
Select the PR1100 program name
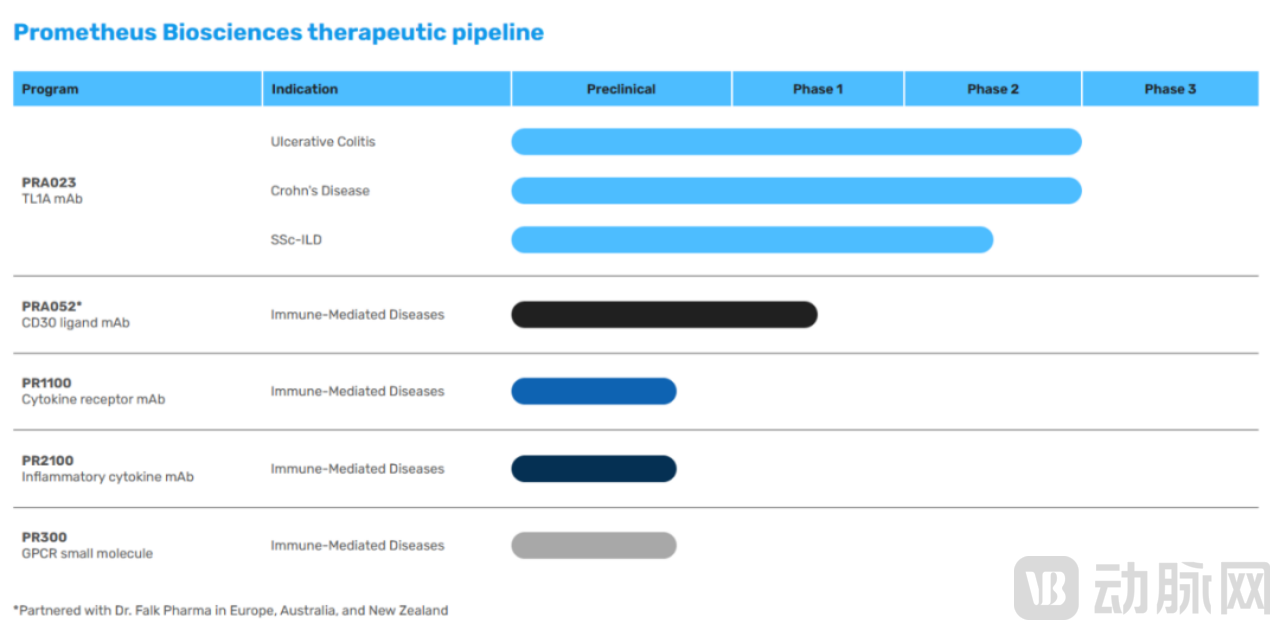pyautogui.click(x=47, y=383)
